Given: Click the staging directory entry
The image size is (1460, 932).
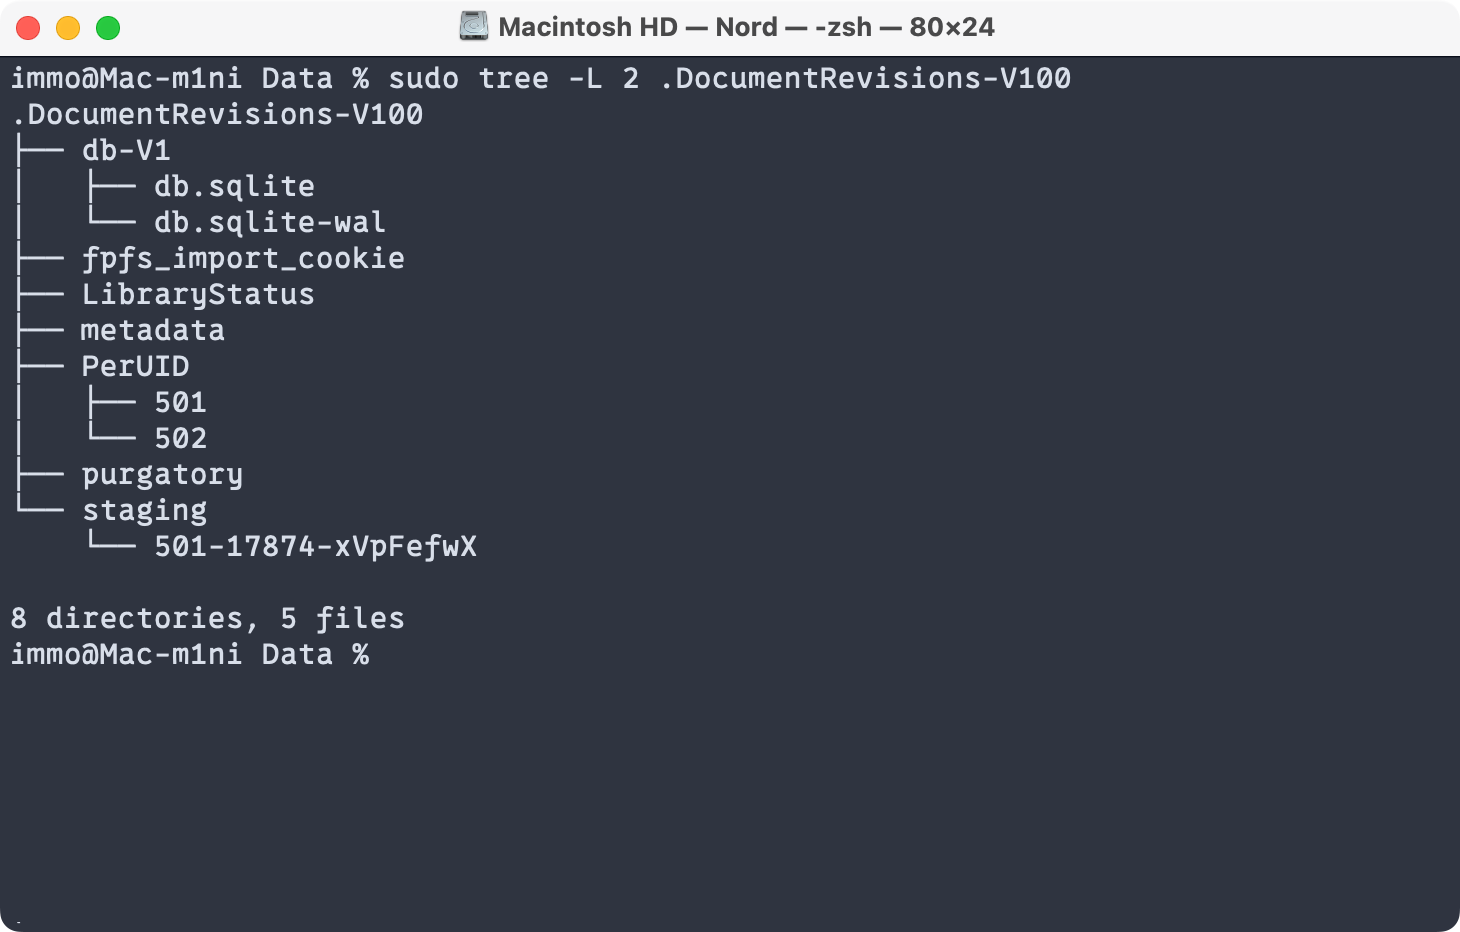Looking at the screenshot, I should click(x=144, y=510).
